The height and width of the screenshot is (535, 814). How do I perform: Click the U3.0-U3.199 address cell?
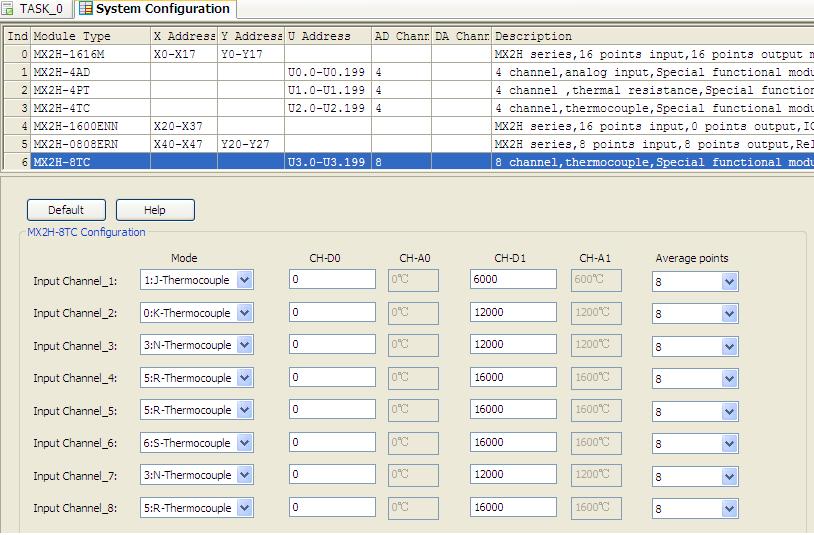tap(328, 162)
